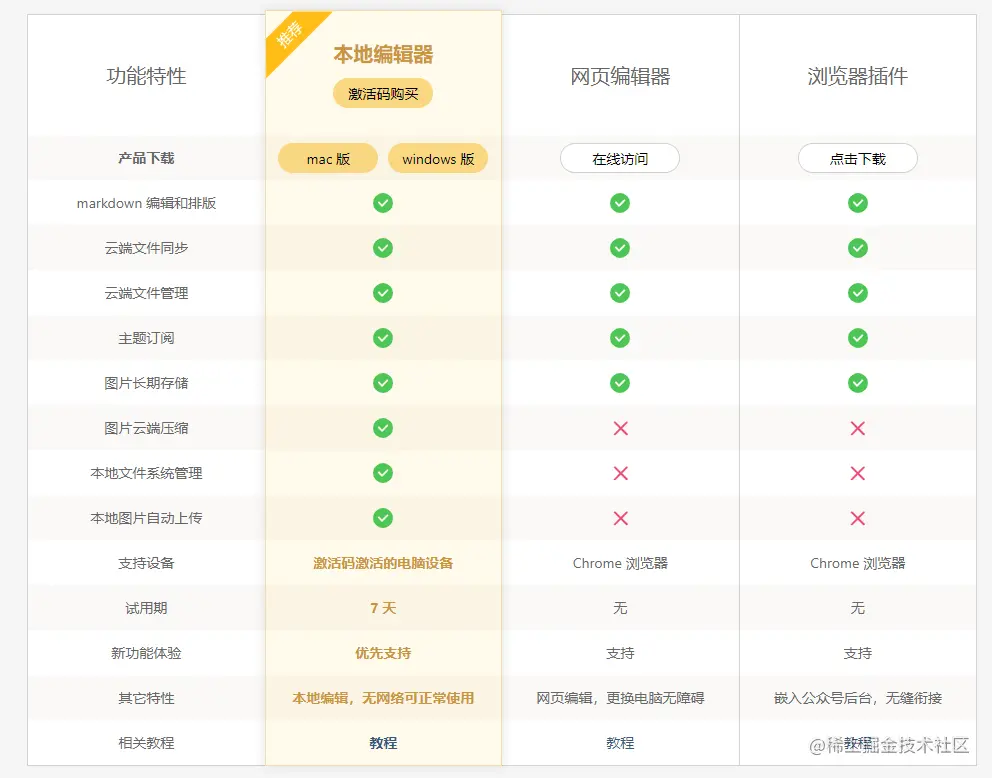
Task: Click Chrome 浏览器 under 浏览器插件
Action: tap(858, 563)
